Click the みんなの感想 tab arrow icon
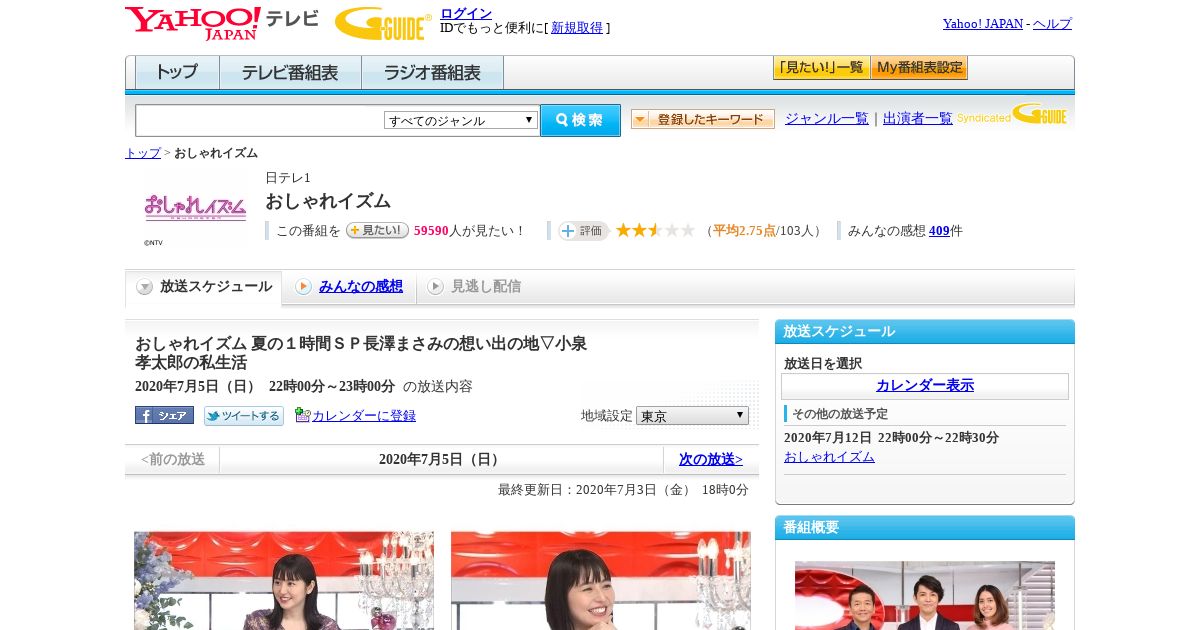This screenshot has width=1200, height=630. pos(303,287)
